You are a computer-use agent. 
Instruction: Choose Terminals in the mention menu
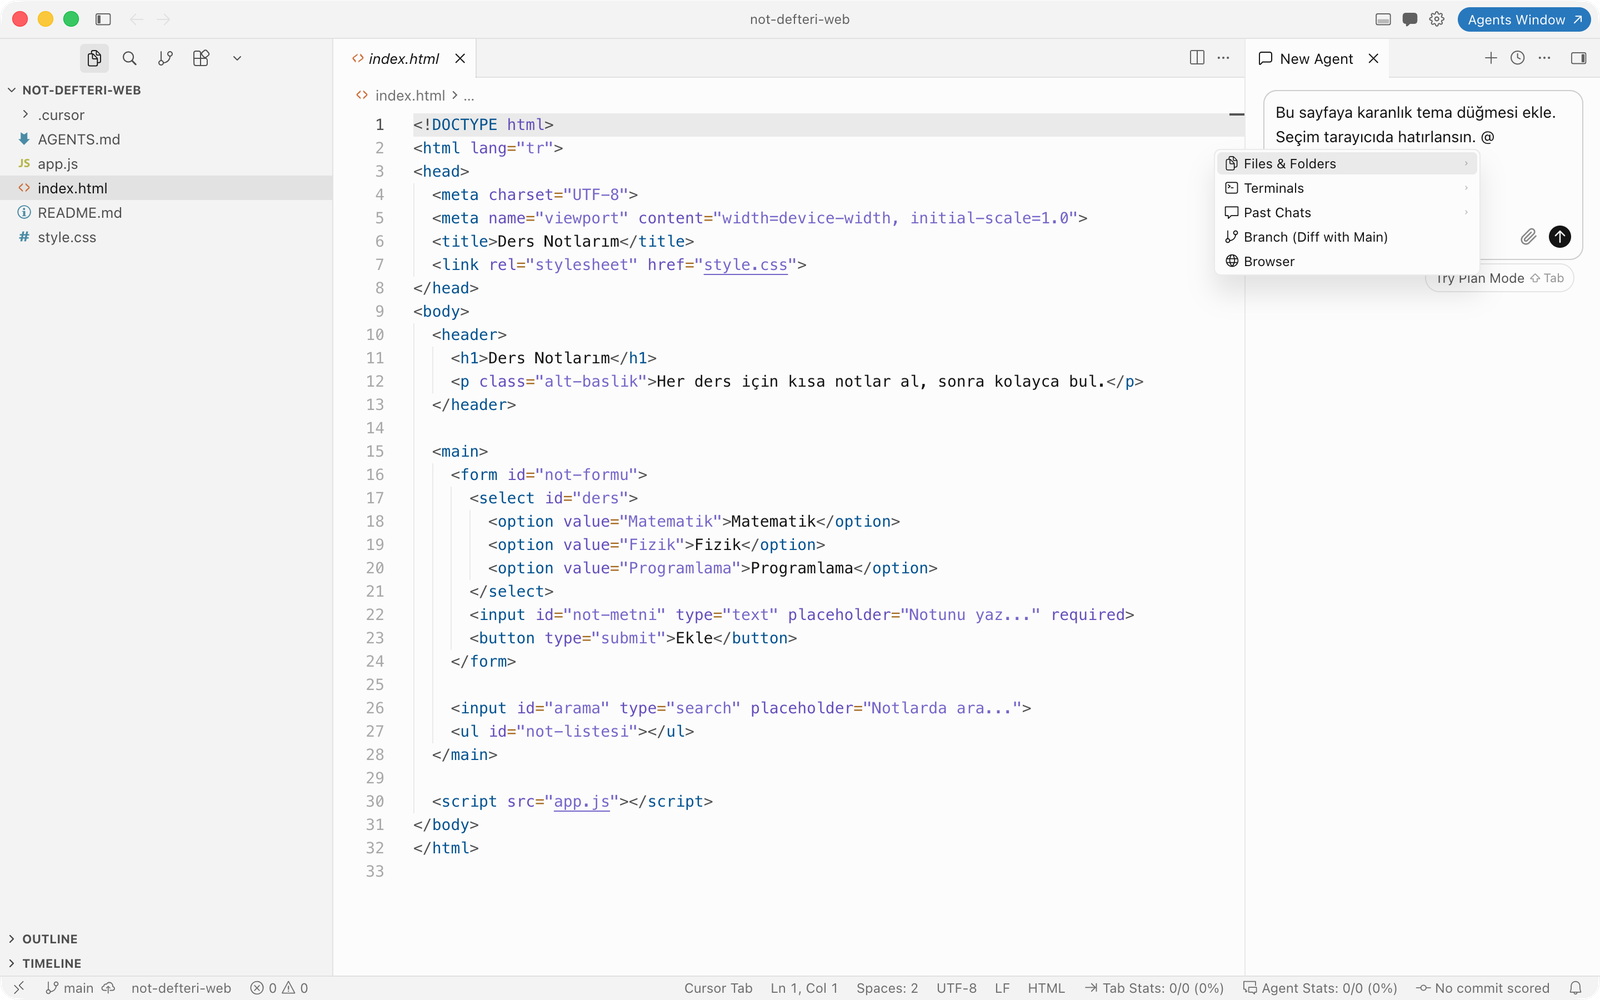1347,188
